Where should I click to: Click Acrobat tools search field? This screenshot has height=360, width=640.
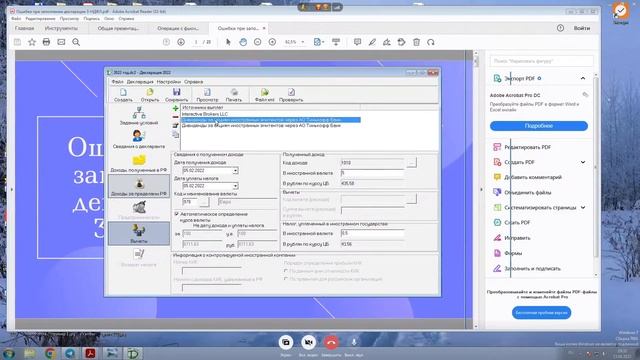point(541,61)
